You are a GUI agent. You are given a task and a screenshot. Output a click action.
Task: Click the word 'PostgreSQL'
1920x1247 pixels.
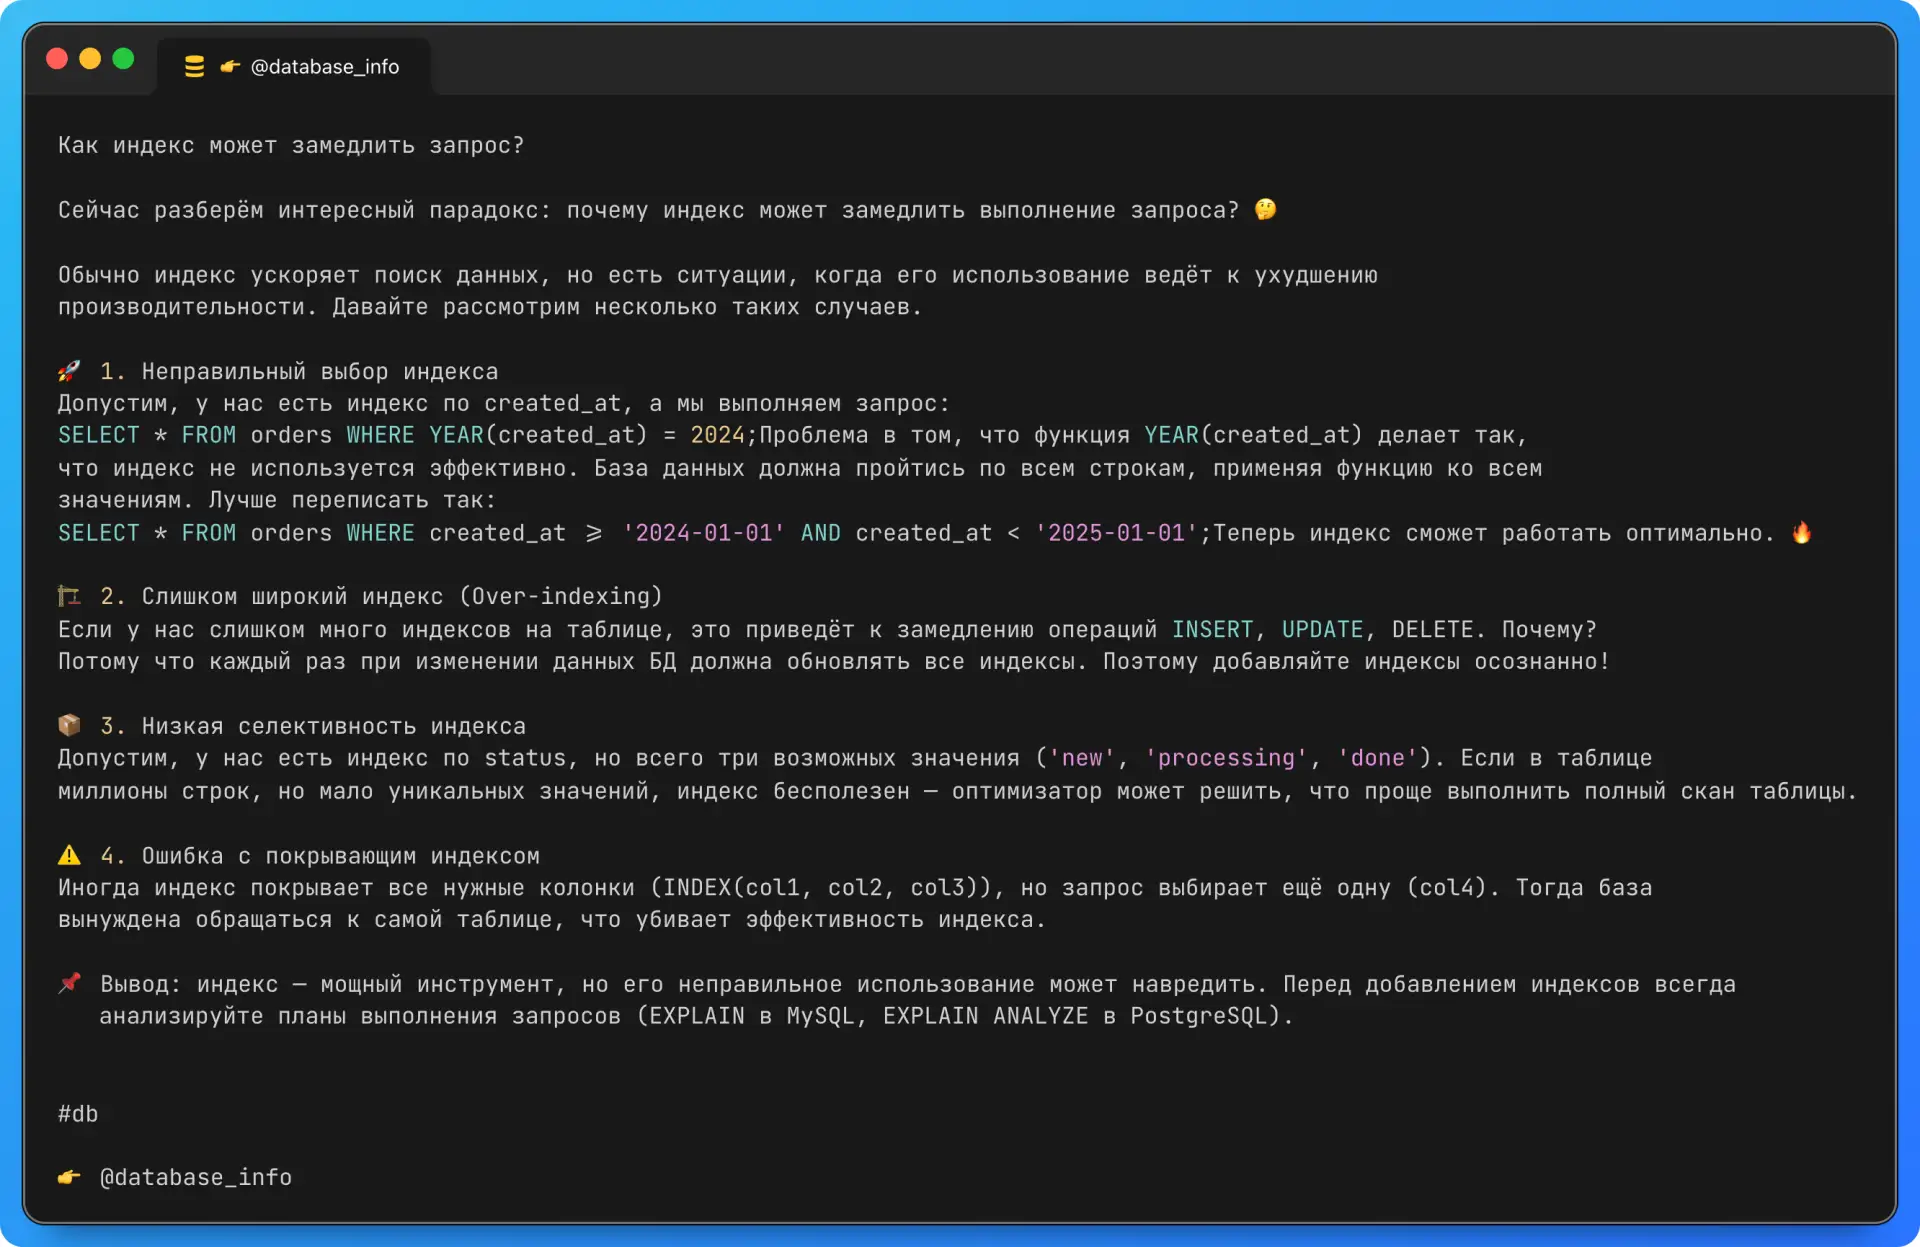click(x=1199, y=1016)
